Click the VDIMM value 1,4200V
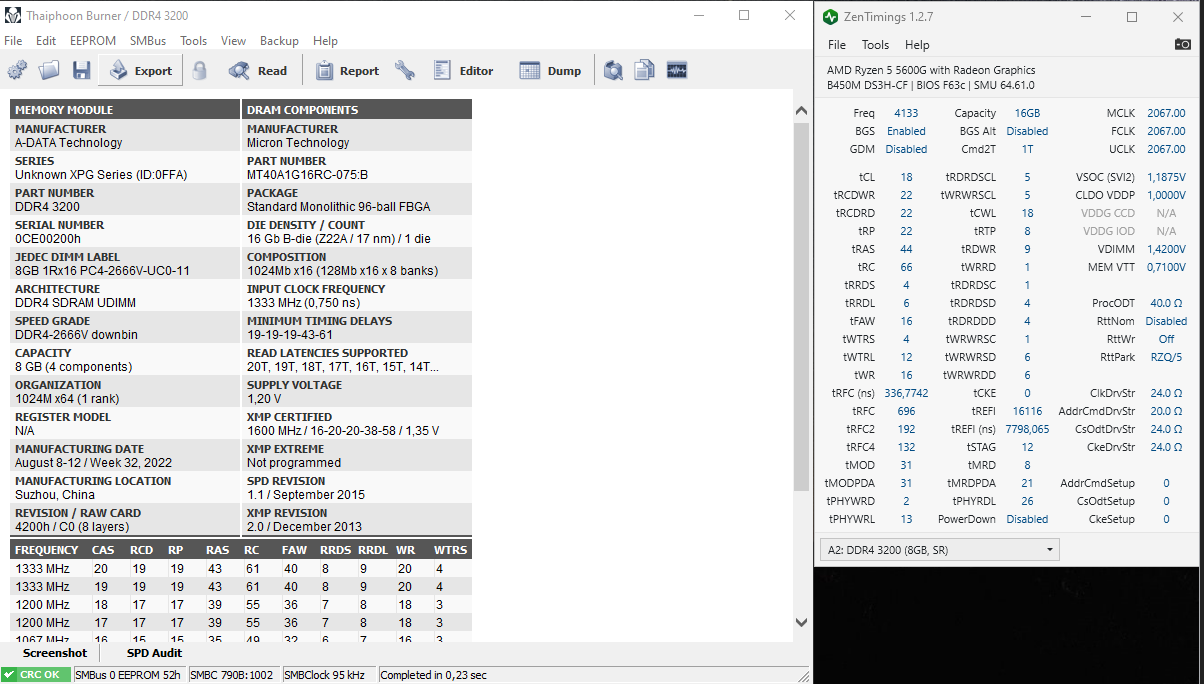 [1166, 249]
